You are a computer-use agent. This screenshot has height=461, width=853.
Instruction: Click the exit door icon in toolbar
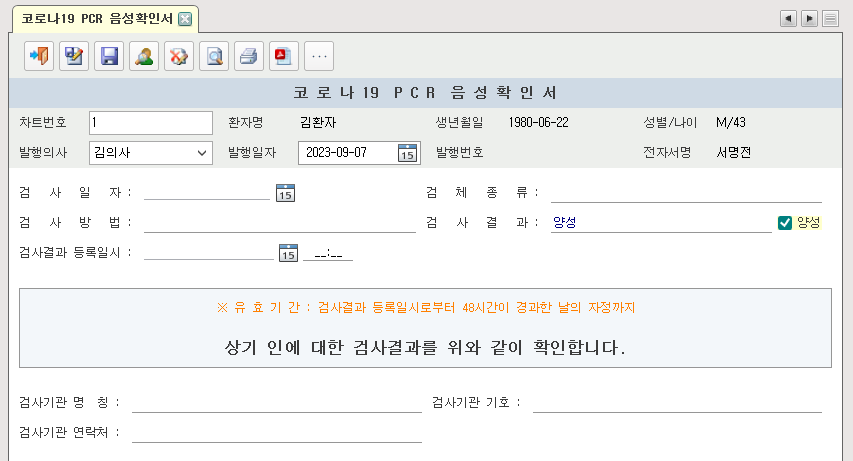click(39, 56)
